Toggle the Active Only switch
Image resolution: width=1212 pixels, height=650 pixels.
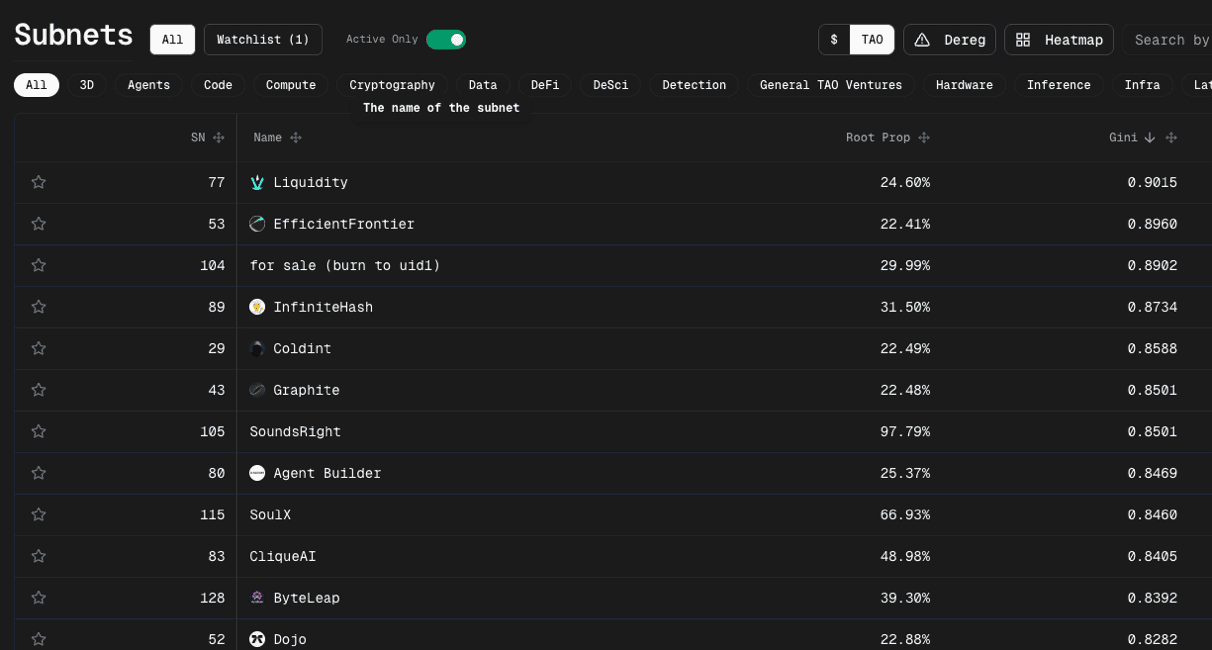point(446,39)
